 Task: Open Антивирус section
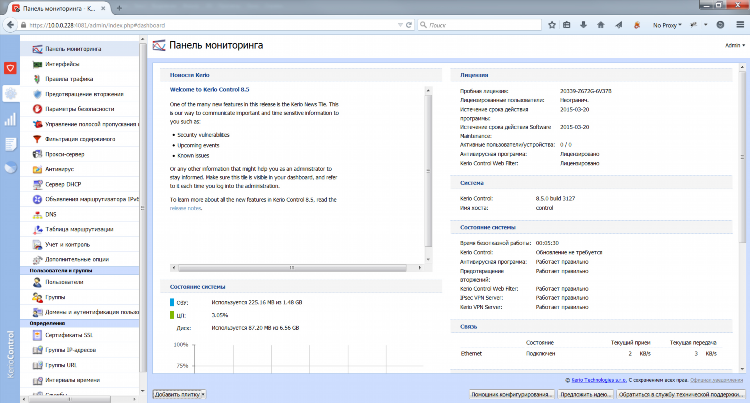click(x=59, y=169)
